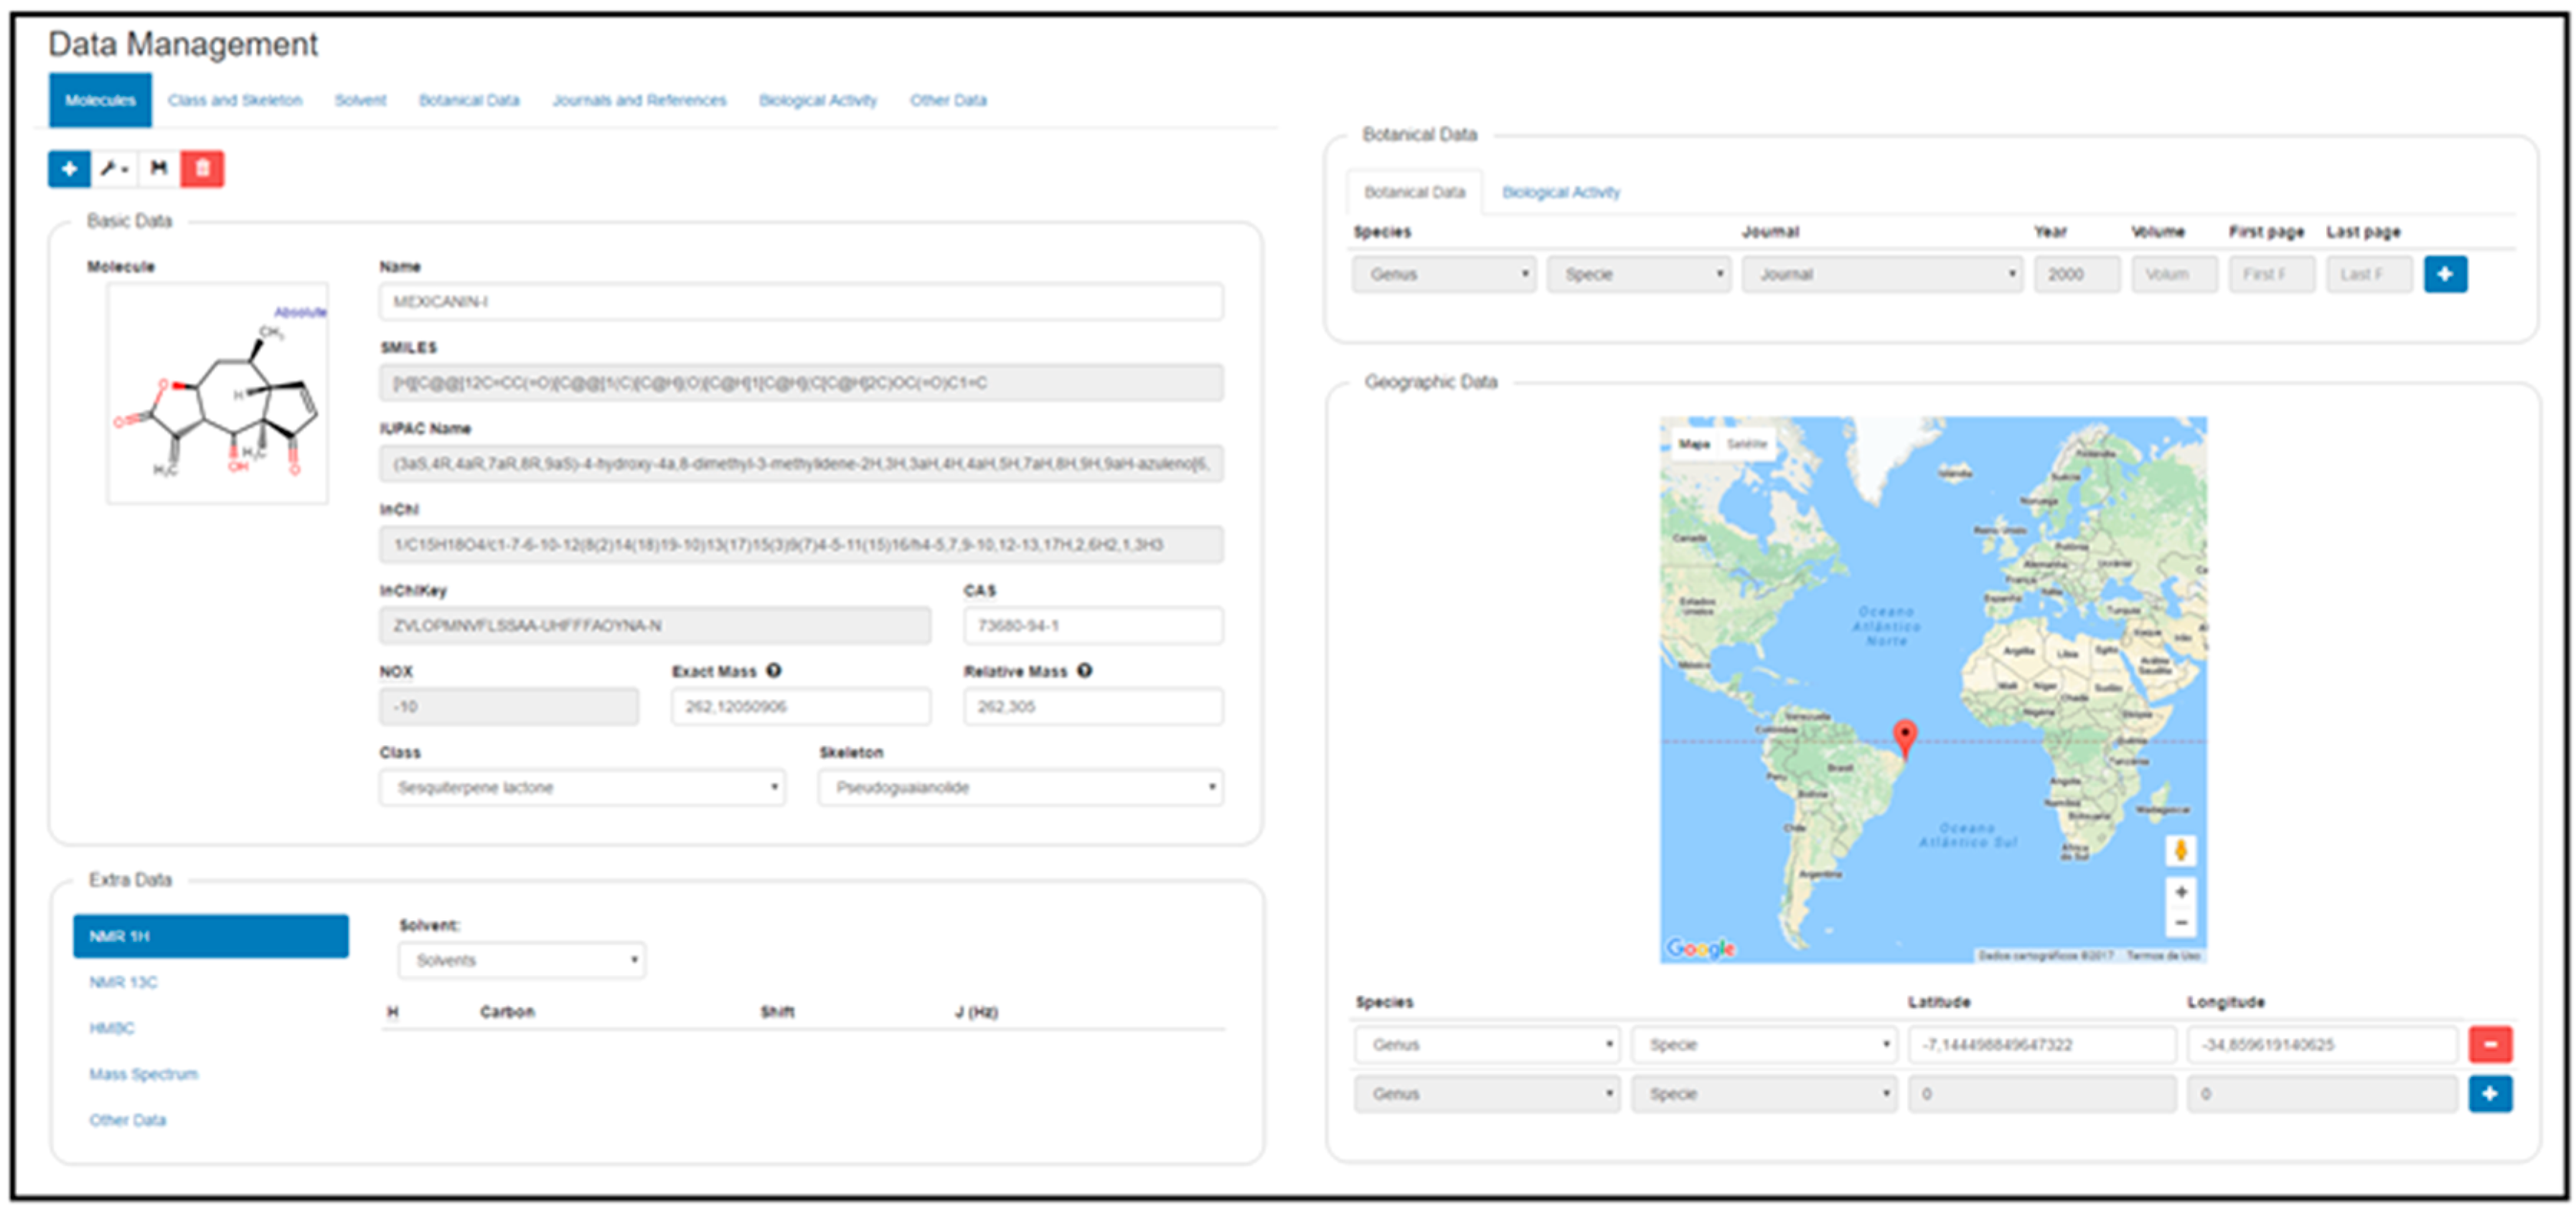Click the red trash delete icon
The width and height of the screenshot is (2576, 1211).
(x=202, y=169)
